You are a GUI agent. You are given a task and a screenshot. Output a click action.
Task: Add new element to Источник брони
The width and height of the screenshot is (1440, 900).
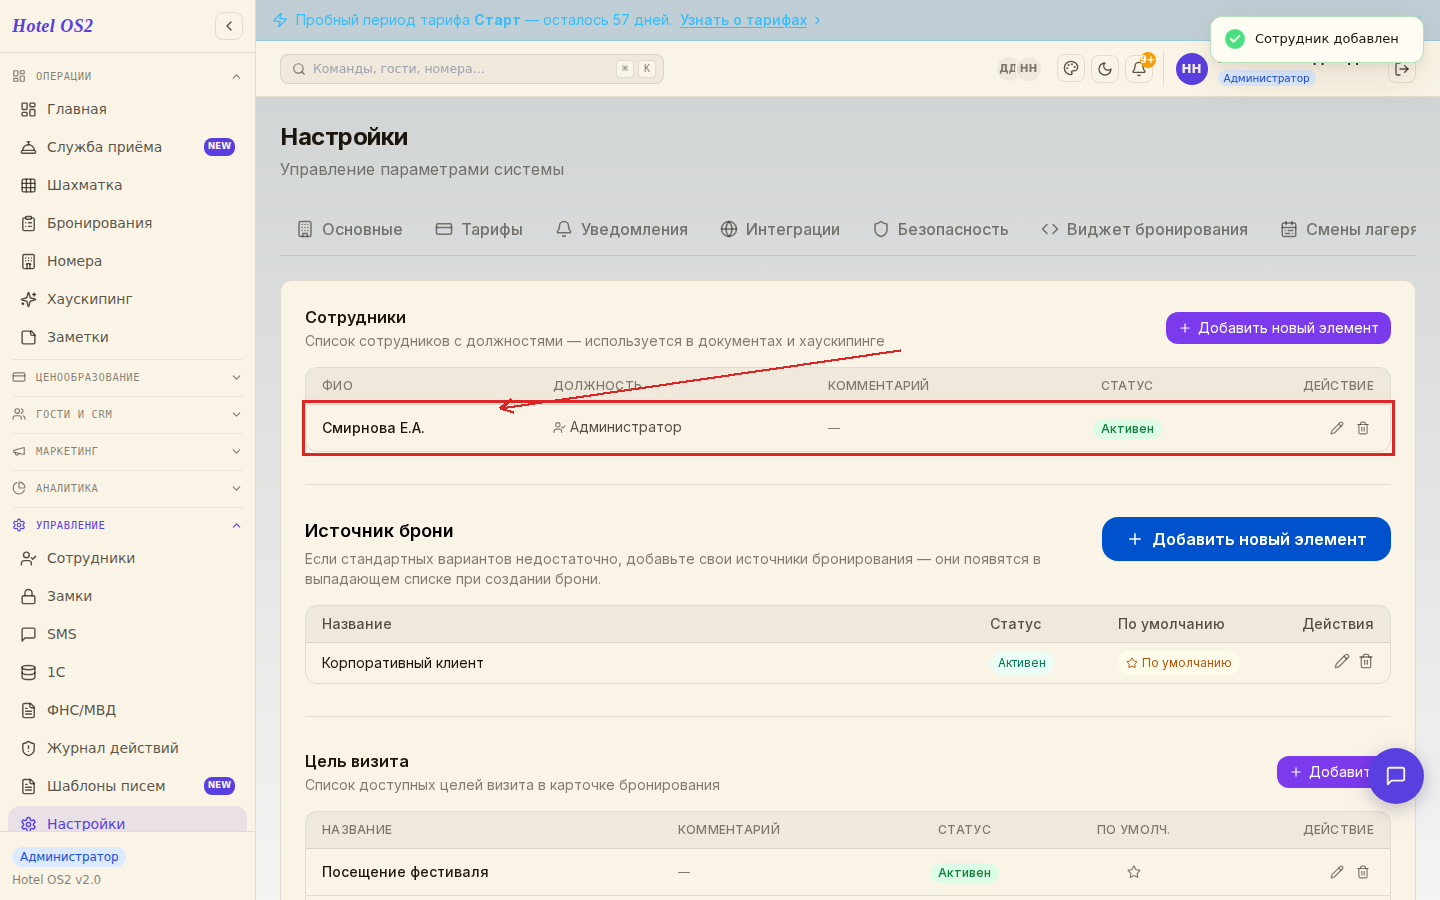1246,539
